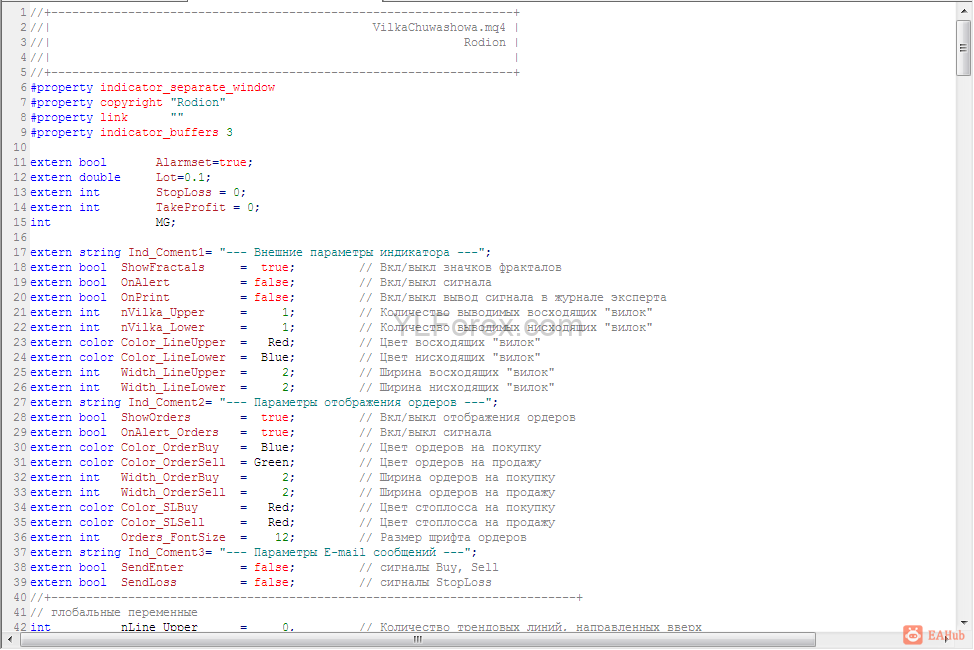974x650 pixels.
Task: Click indicator_buffers on line 9
Action: pos(159,132)
